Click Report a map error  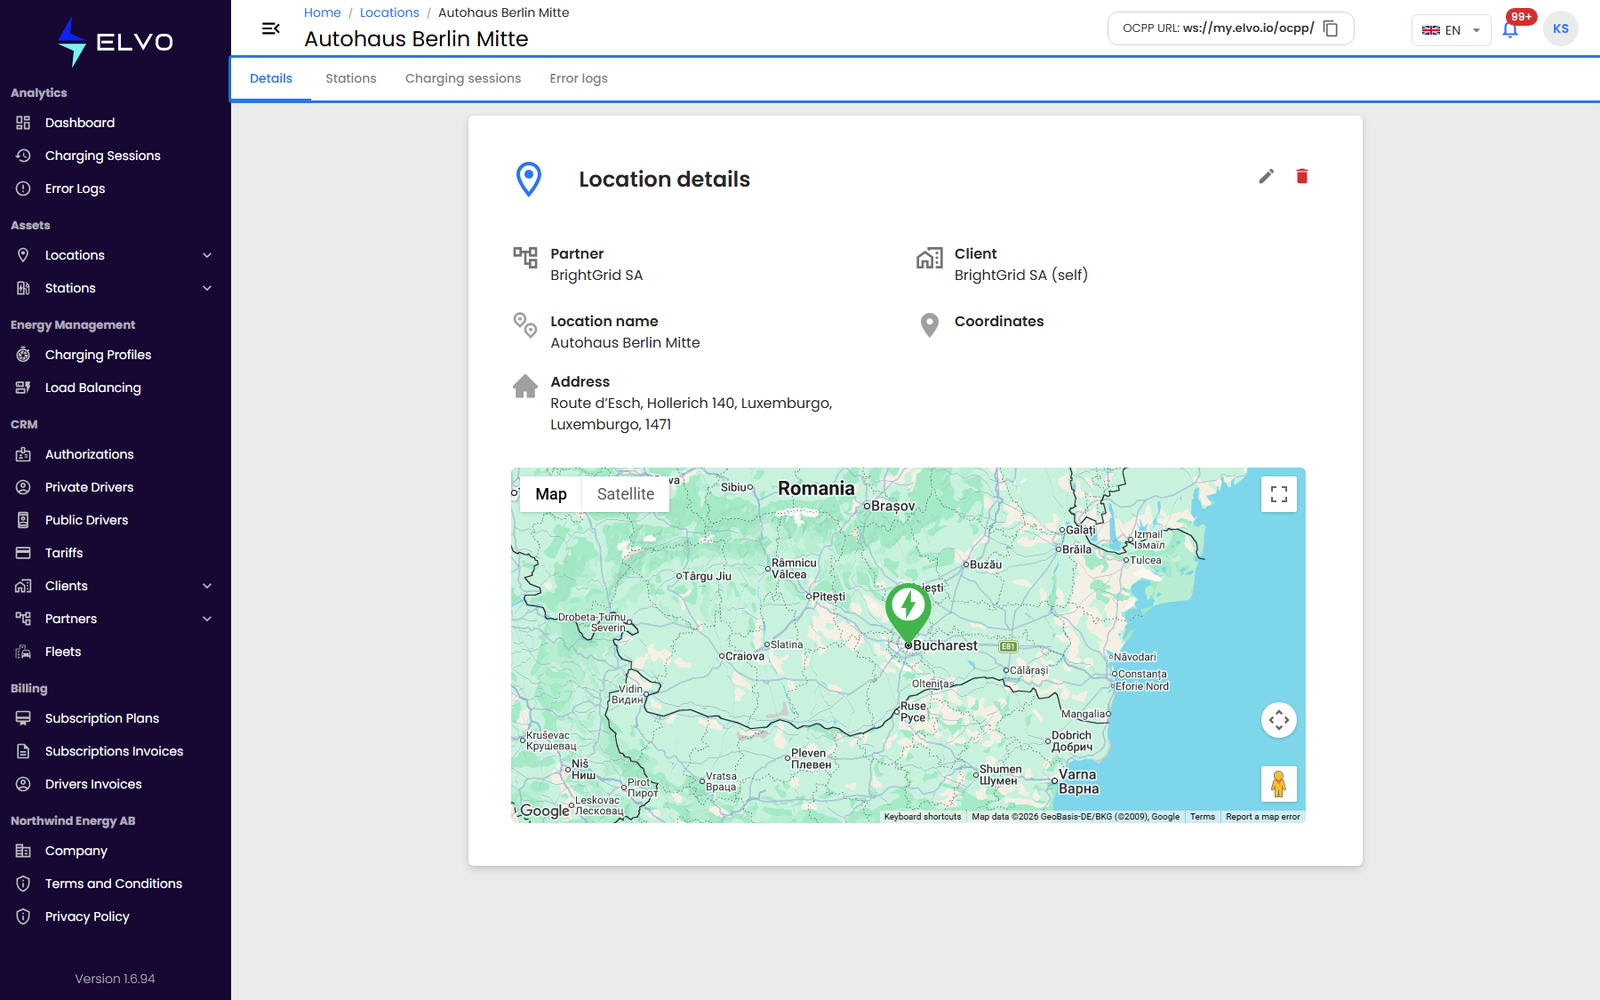point(1263,817)
